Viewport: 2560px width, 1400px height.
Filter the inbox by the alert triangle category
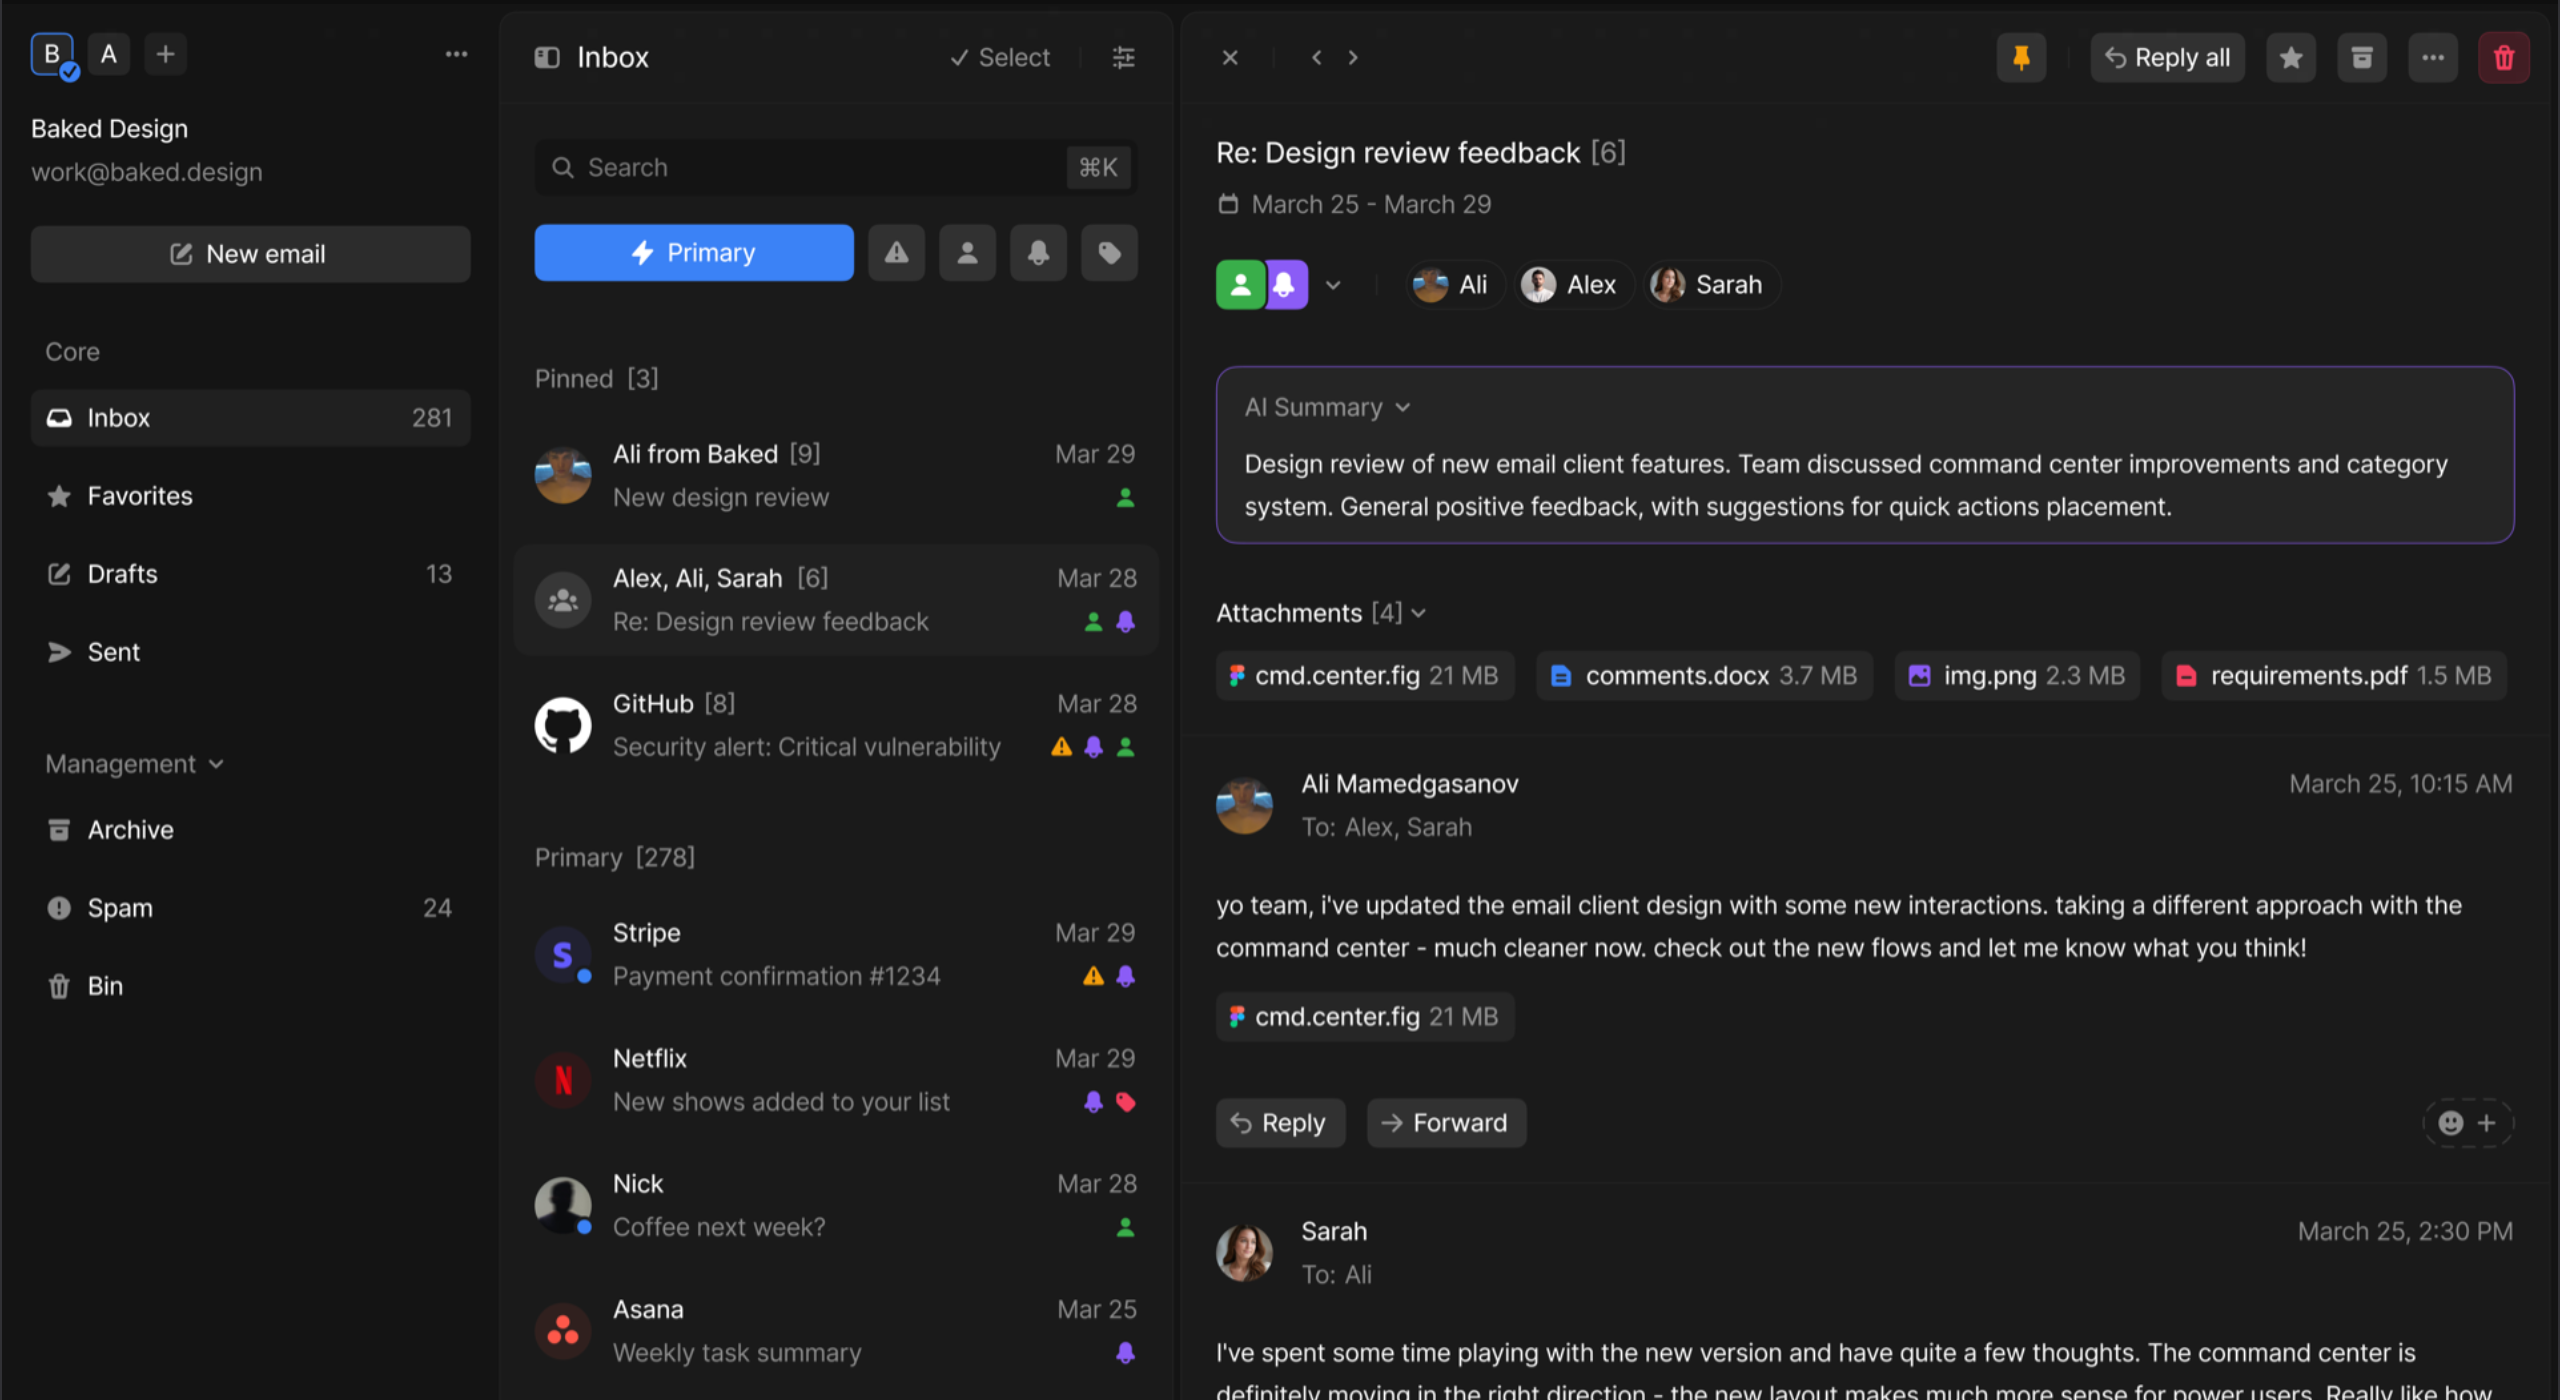coord(896,253)
